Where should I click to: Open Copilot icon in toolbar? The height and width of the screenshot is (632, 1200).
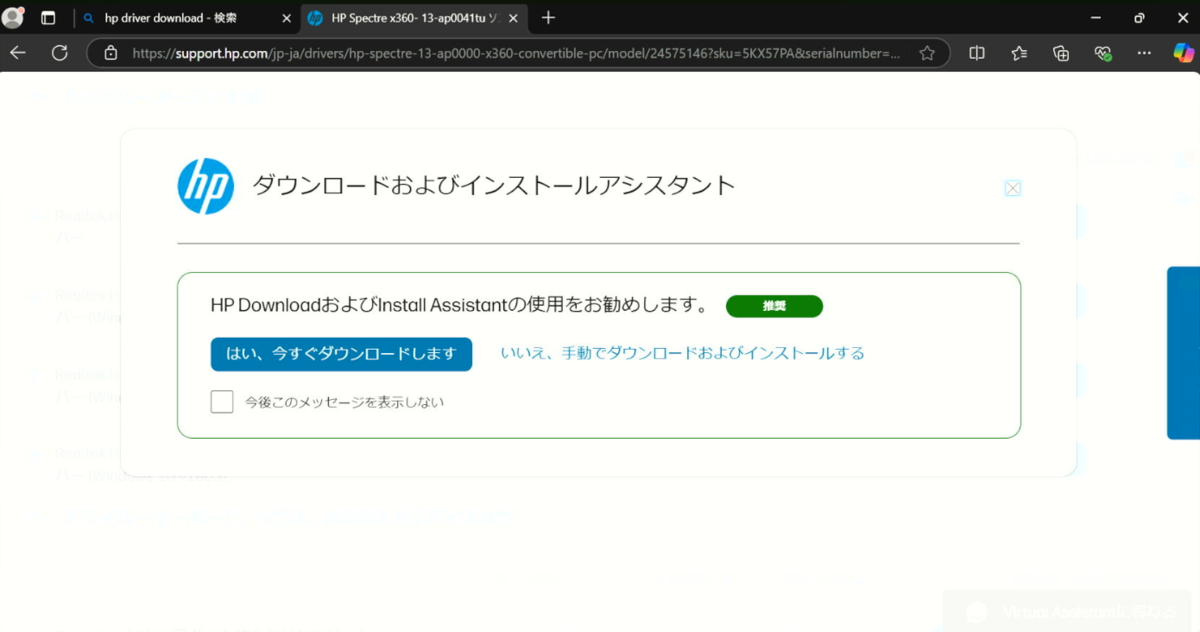coord(1182,53)
